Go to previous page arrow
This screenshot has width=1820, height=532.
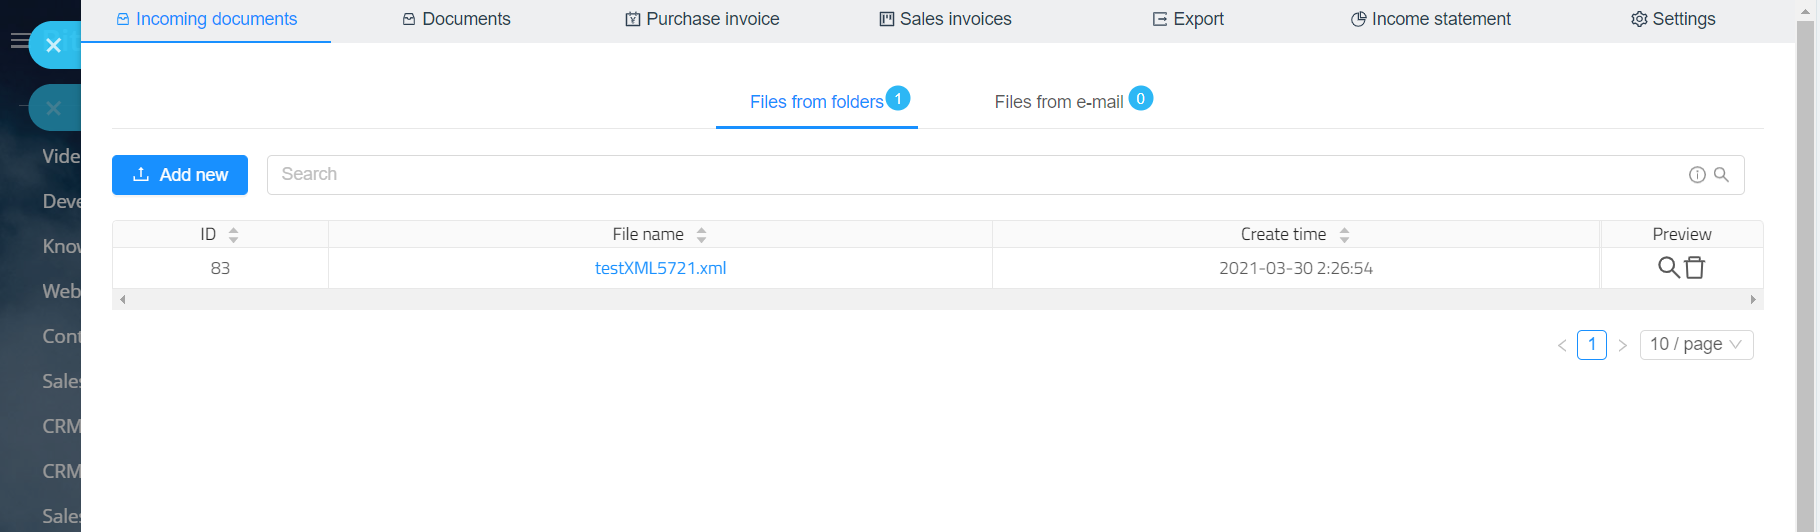pos(1562,345)
